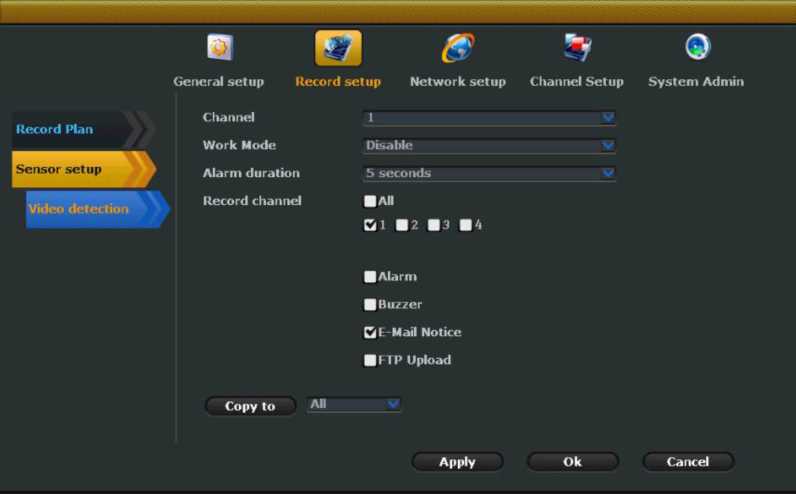
Task: Select the Channel Setup icon
Action: [577, 48]
